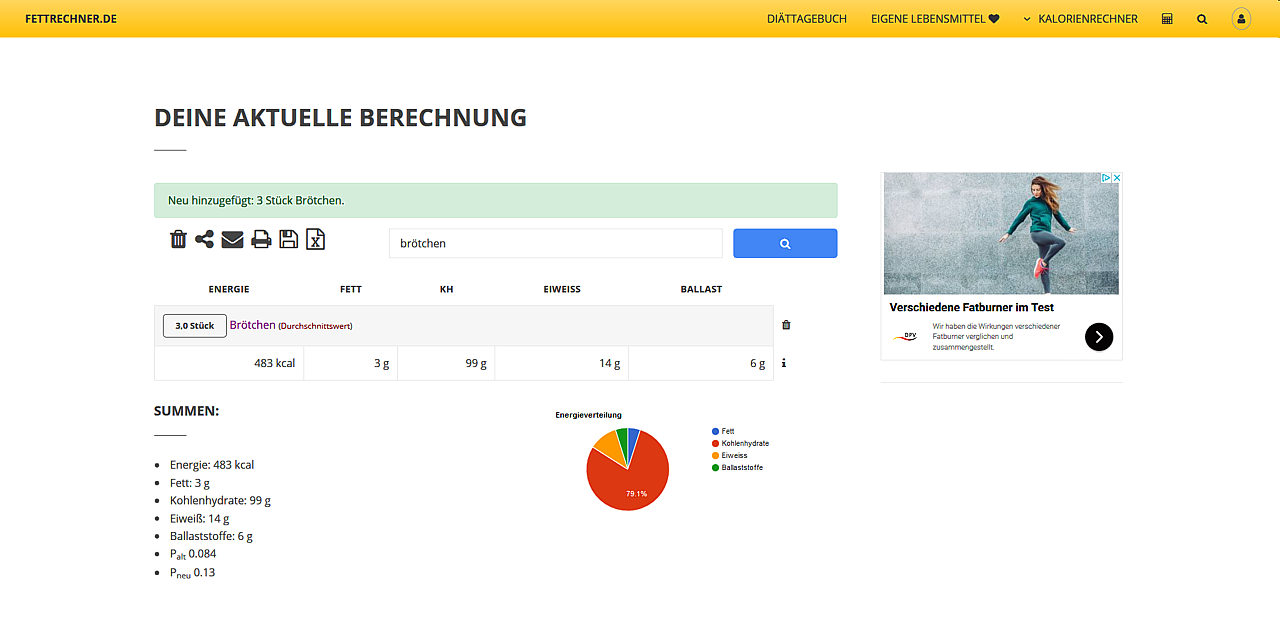Share your current calculation

204,239
